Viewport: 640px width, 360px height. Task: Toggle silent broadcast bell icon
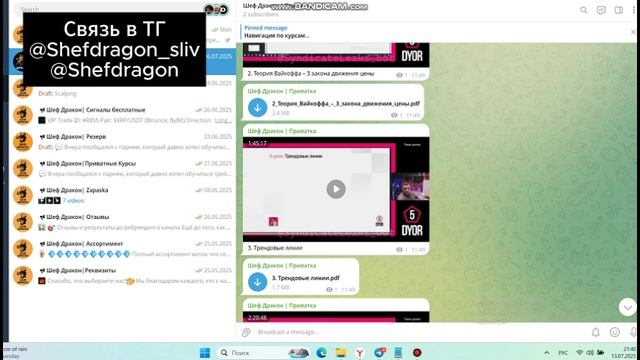(x=596, y=332)
